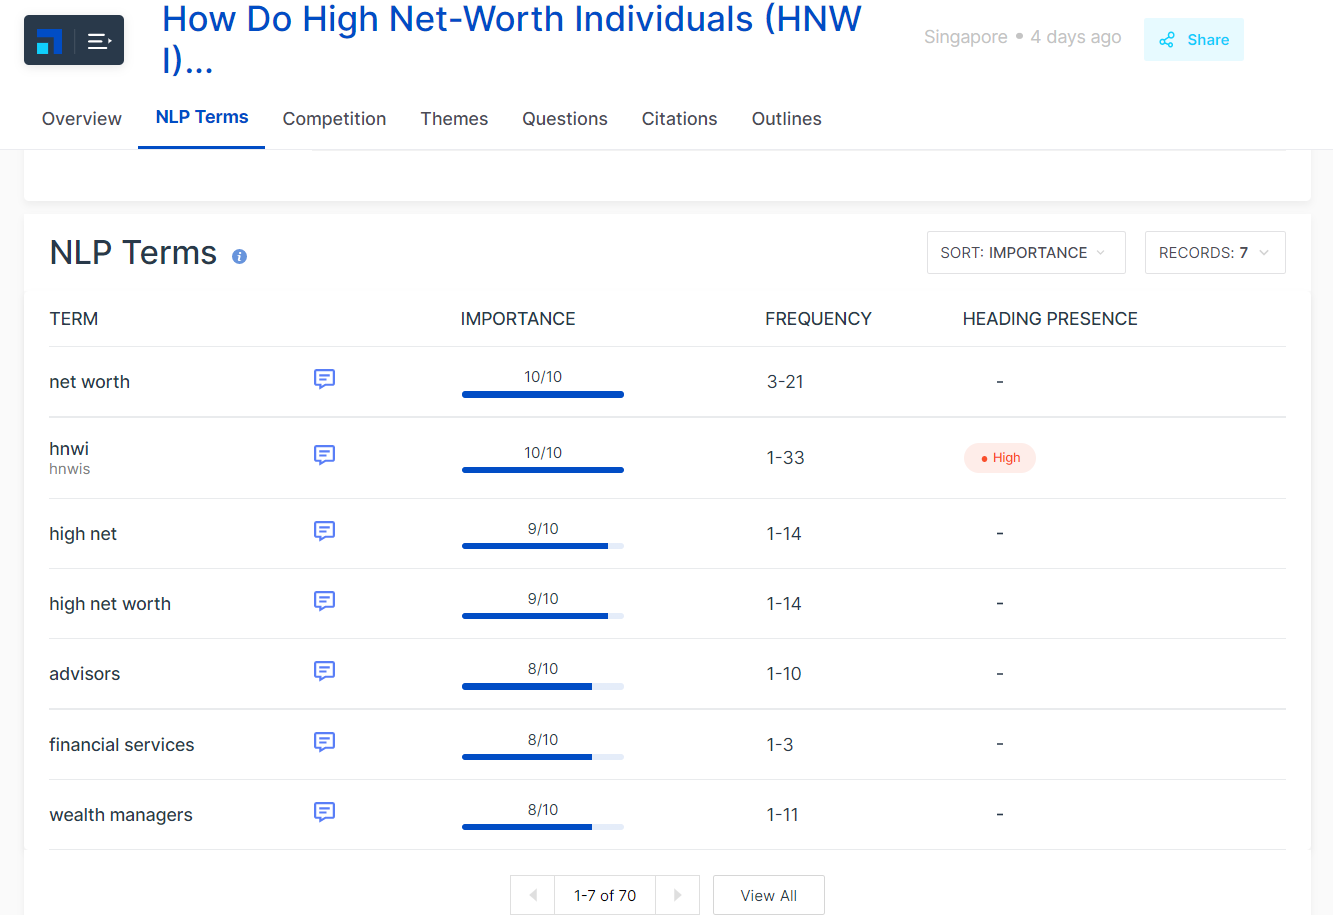Click the Share button

point(1193,40)
